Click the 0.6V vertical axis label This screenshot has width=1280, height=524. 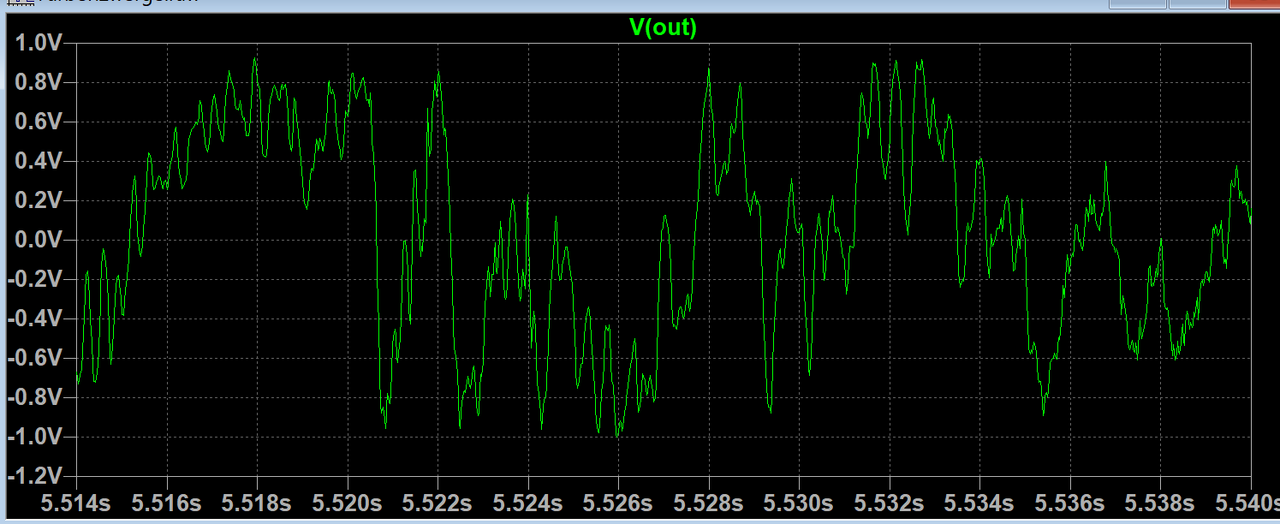pos(38,122)
